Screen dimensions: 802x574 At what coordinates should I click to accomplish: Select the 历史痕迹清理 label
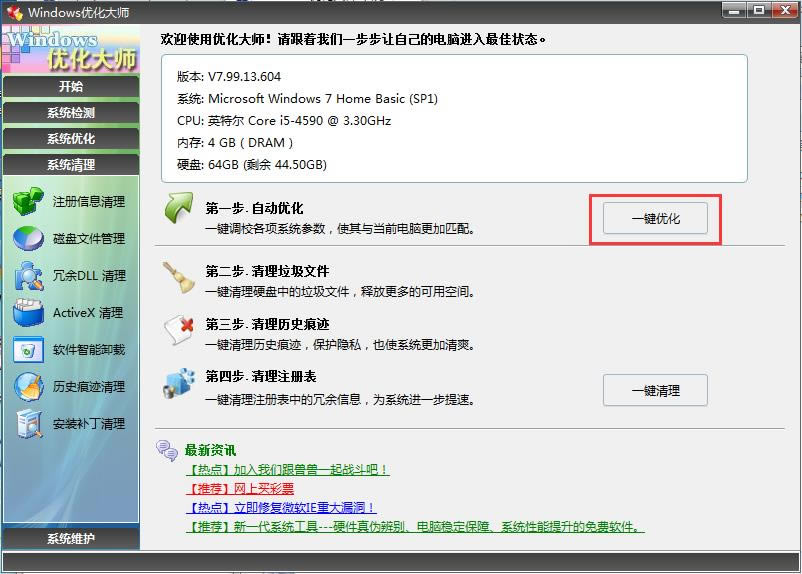pyautogui.click(x=89, y=387)
